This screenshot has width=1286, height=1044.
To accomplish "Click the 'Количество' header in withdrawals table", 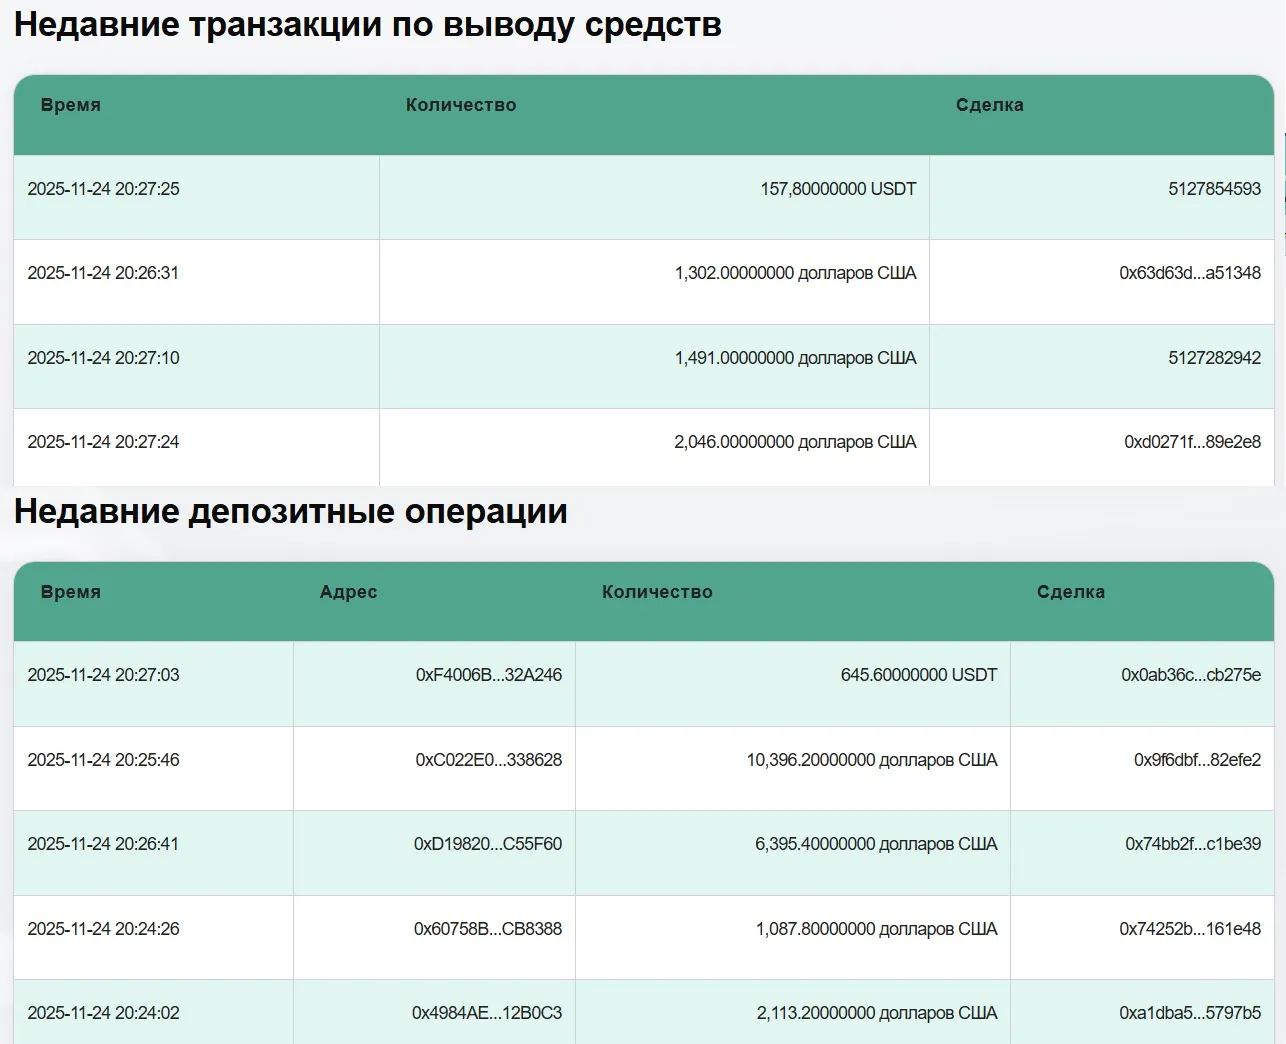I will pyautogui.click(x=461, y=105).
